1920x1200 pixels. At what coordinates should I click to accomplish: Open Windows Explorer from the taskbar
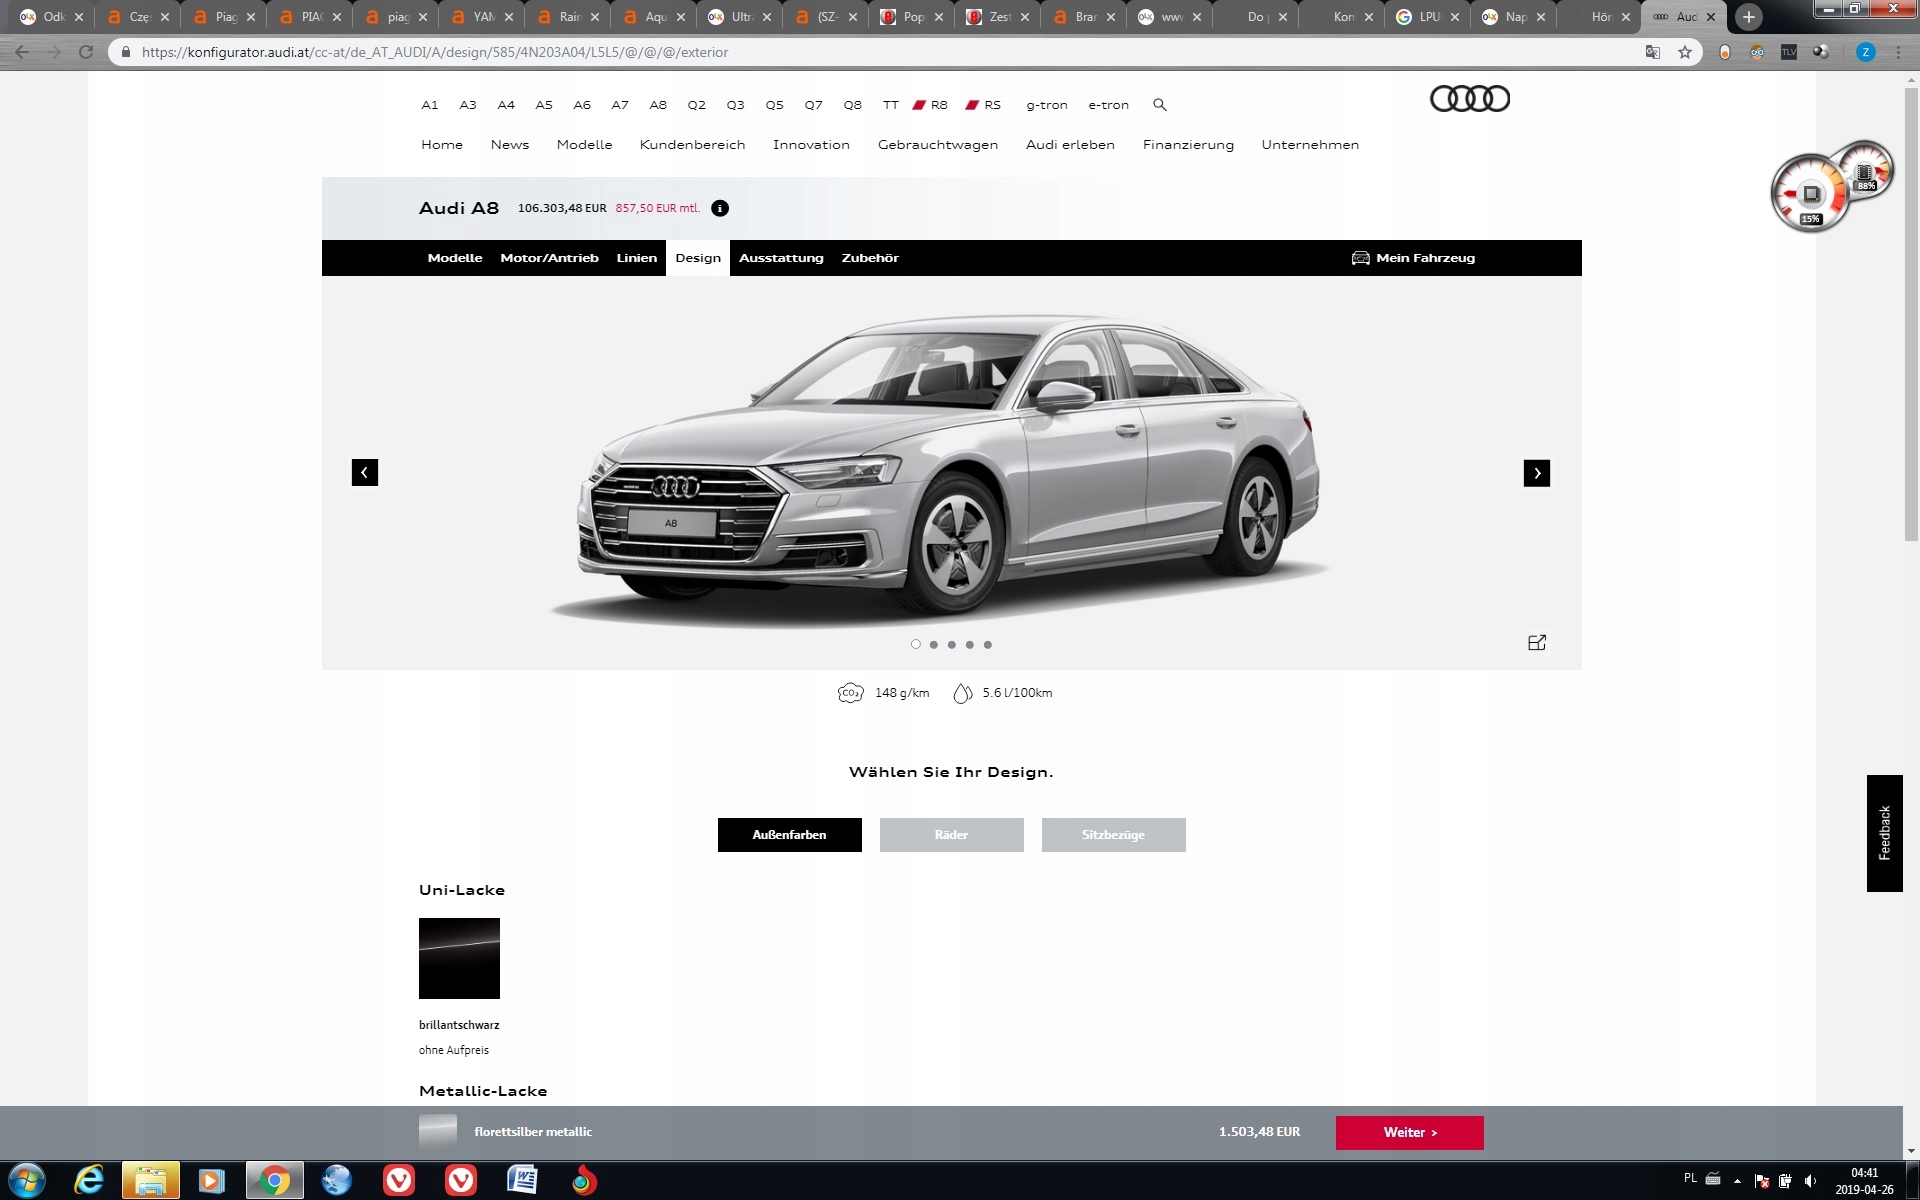click(151, 1181)
